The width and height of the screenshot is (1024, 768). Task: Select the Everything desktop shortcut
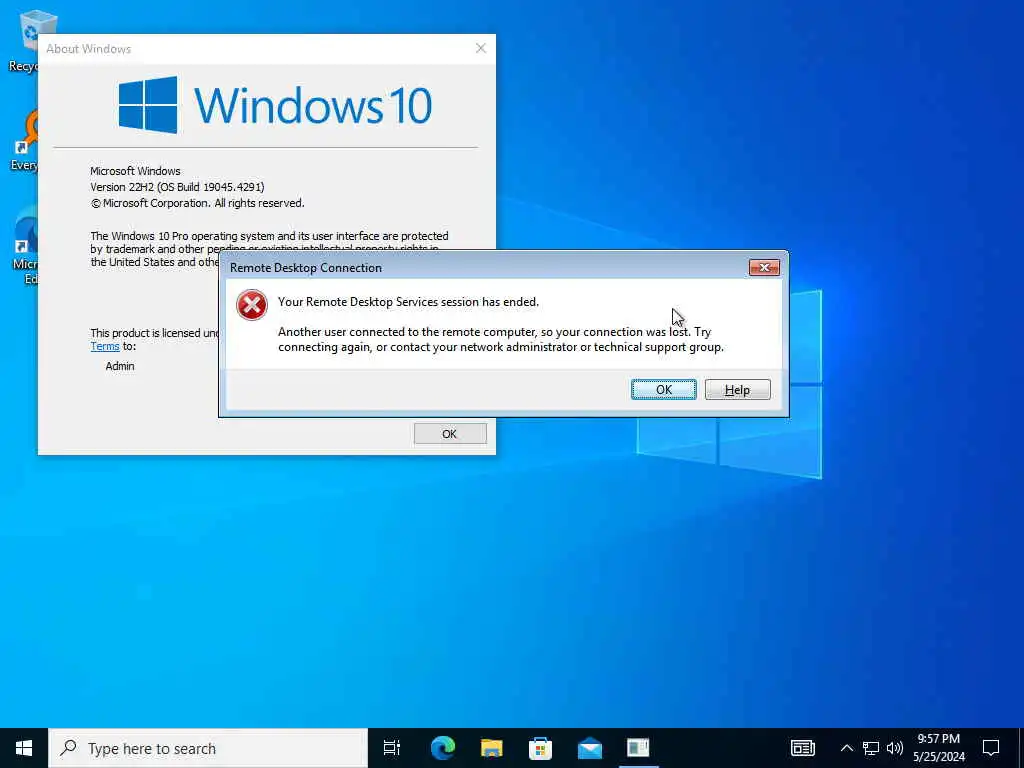[24, 140]
